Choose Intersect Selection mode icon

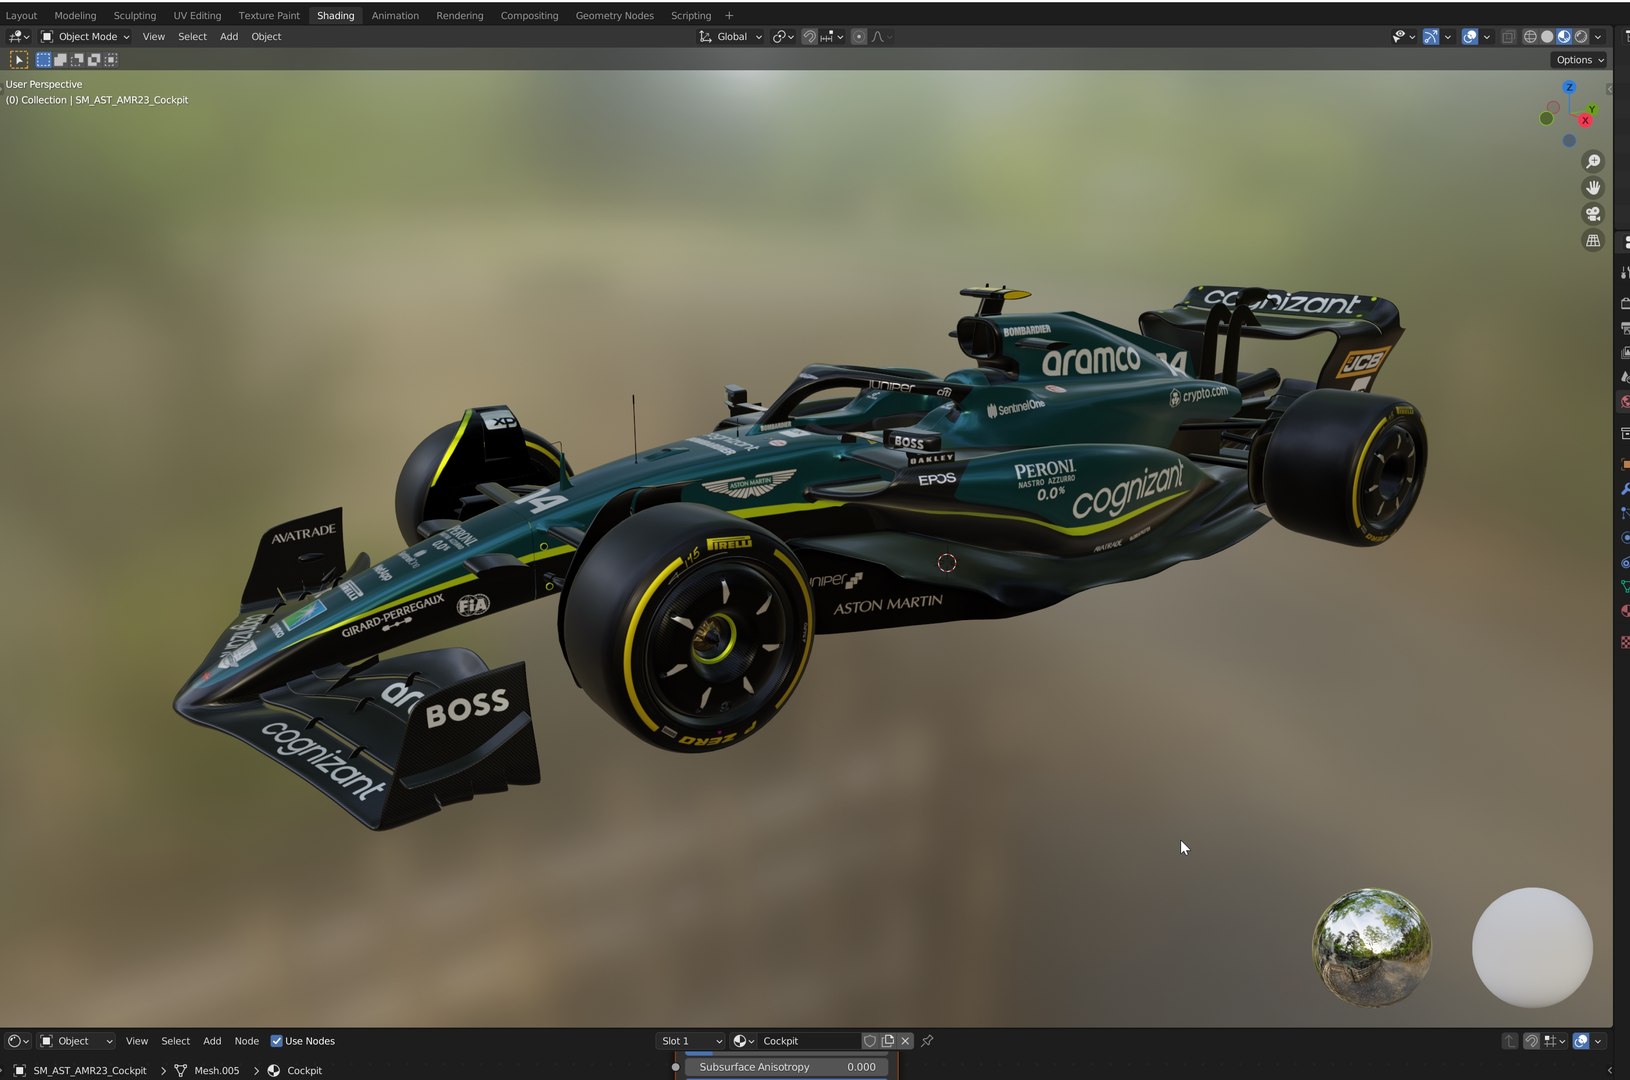click(111, 60)
